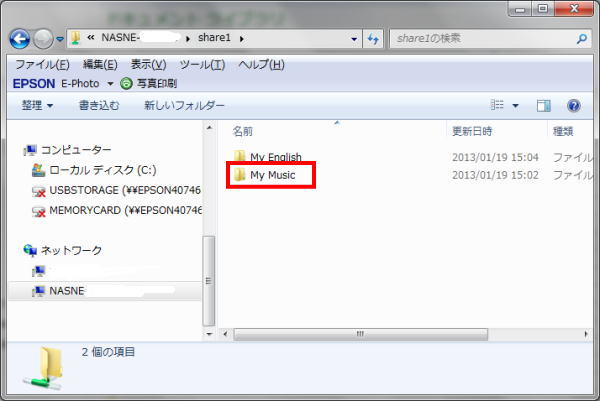Select the USBSTORAGE network drive
The image size is (600, 401).
(125, 190)
